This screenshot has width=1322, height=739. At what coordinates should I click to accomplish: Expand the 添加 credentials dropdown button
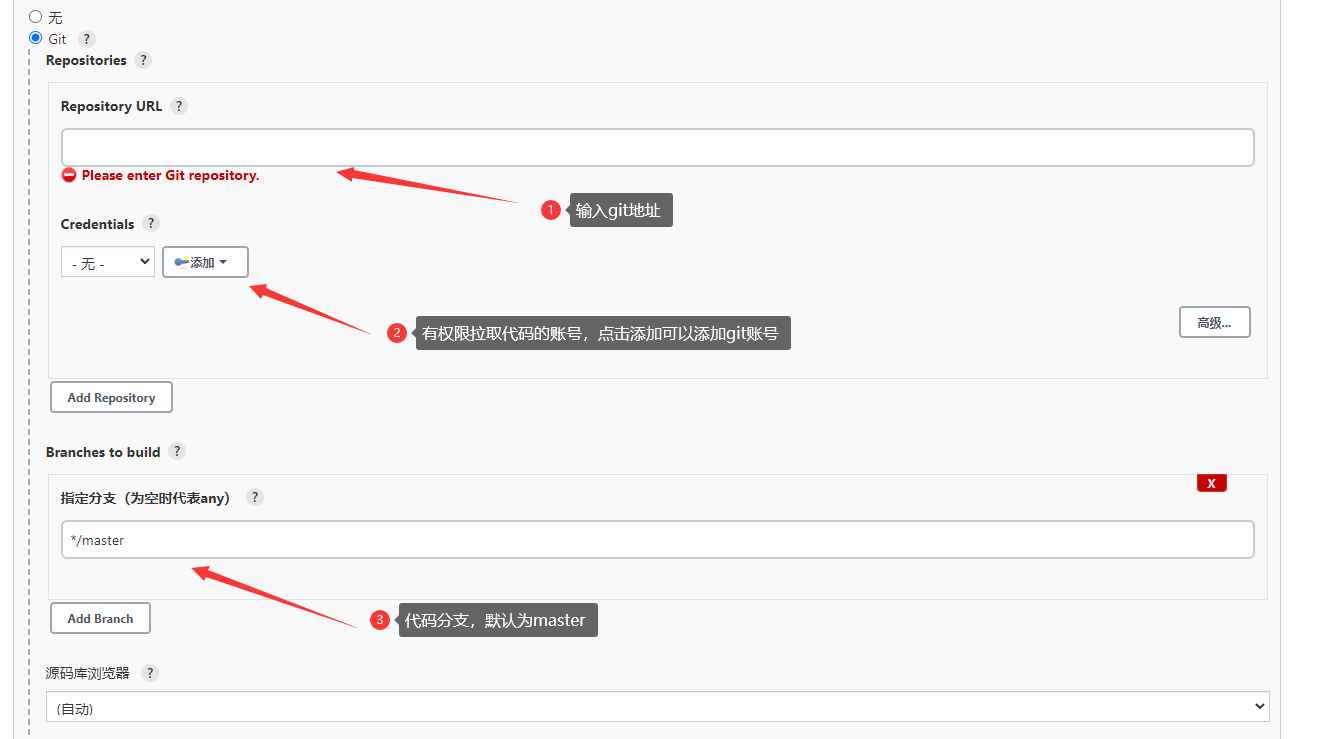(205, 262)
